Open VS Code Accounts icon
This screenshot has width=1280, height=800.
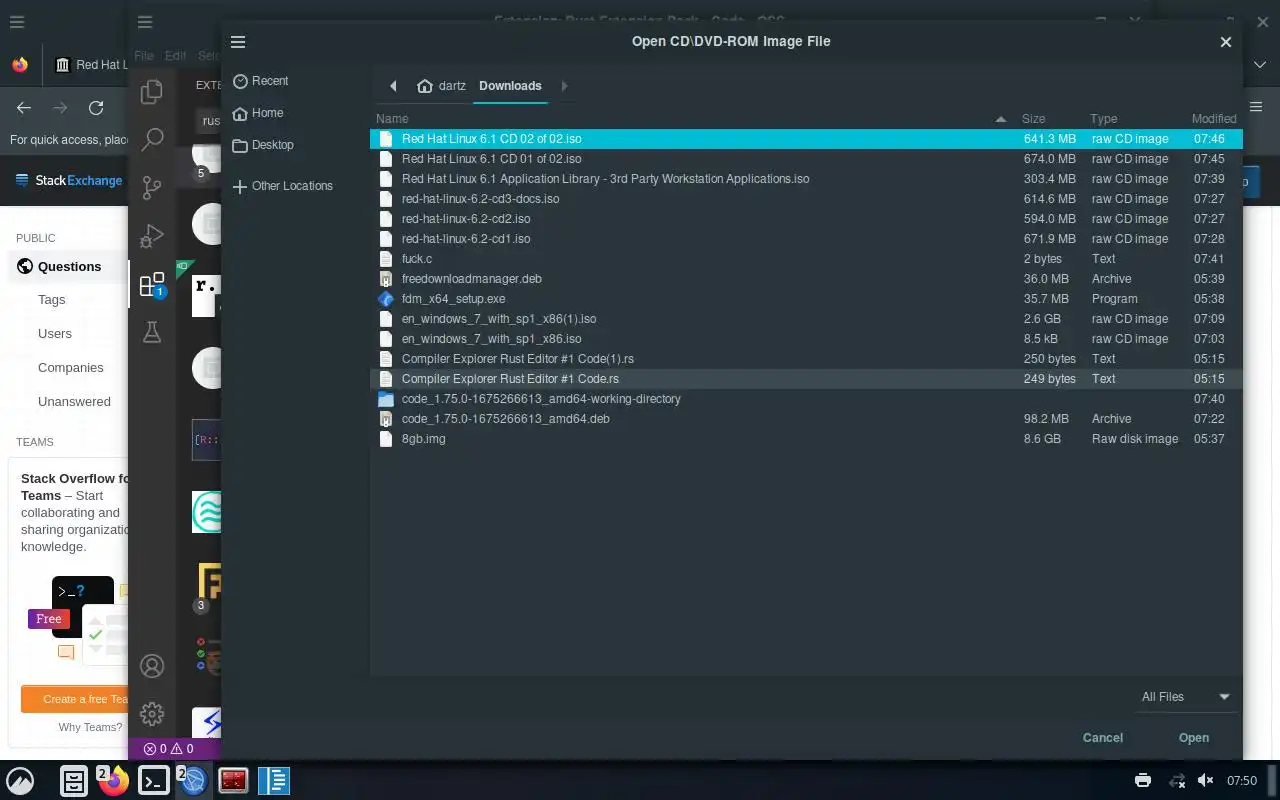(152, 666)
